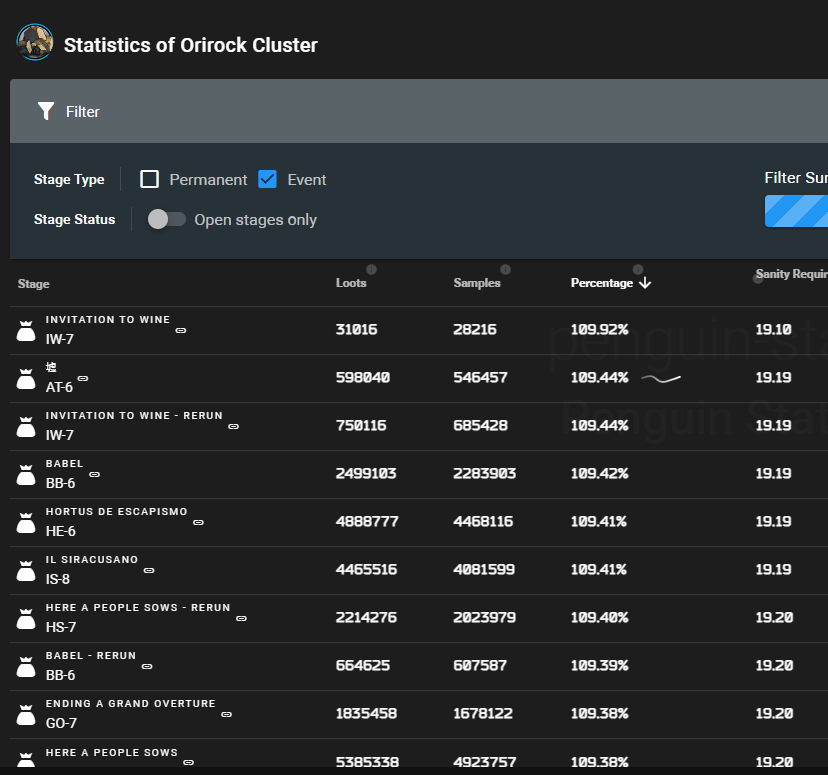Screen dimensions: 828x775
Task: Click the 2023979 samples value
Action: point(484,618)
